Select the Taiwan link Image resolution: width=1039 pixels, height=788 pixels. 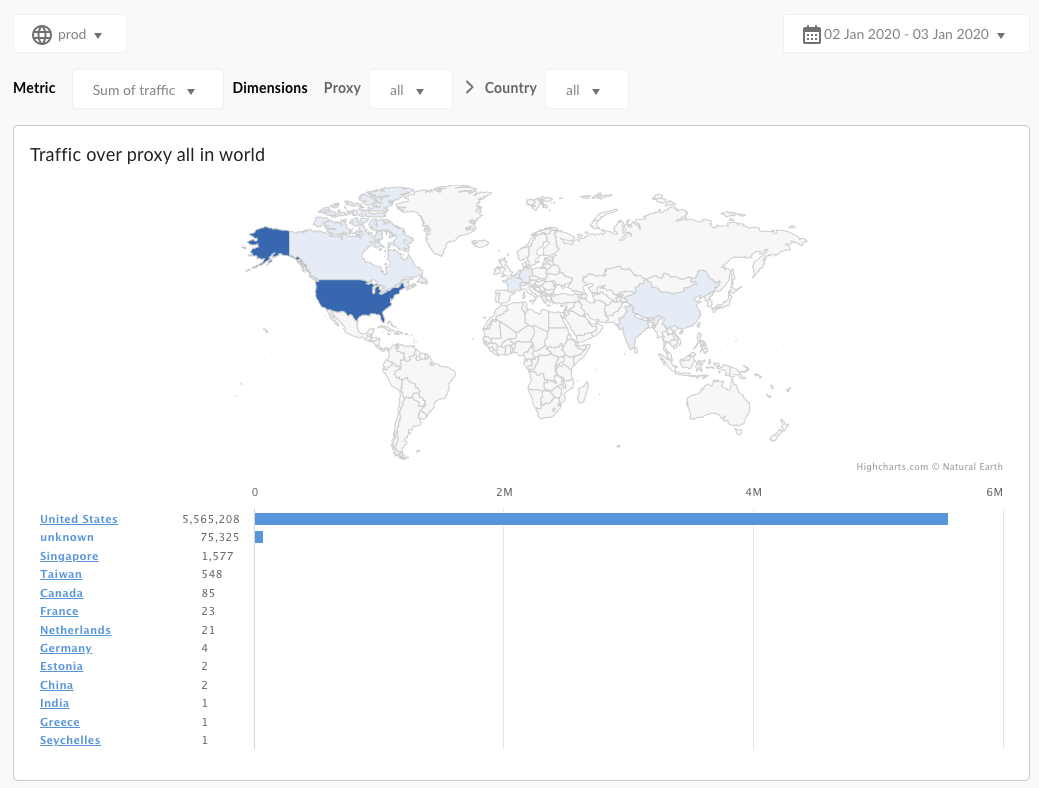click(x=61, y=574)
